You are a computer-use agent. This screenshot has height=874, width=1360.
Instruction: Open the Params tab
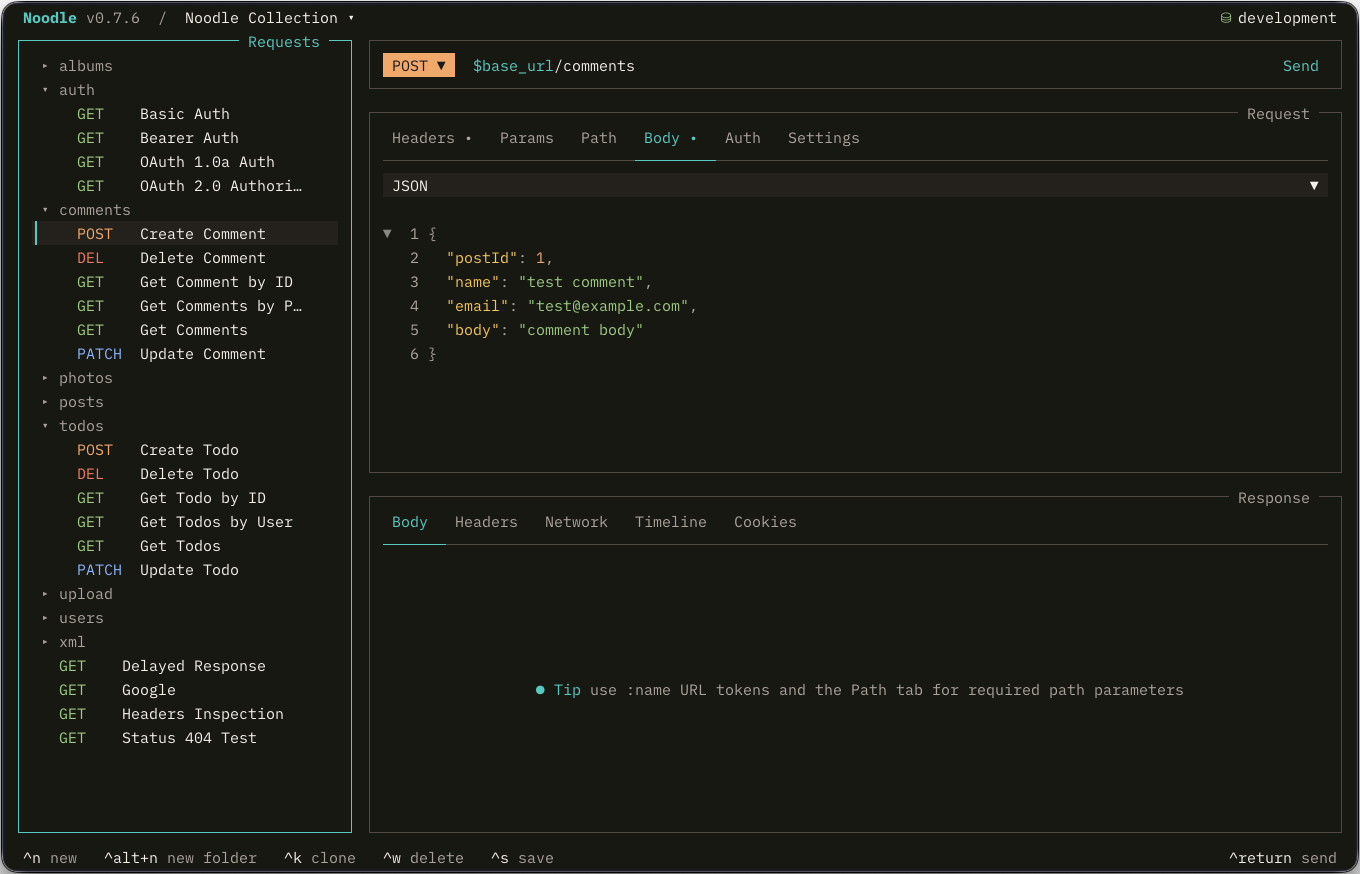pyautogui.click(x=527, y=138)
